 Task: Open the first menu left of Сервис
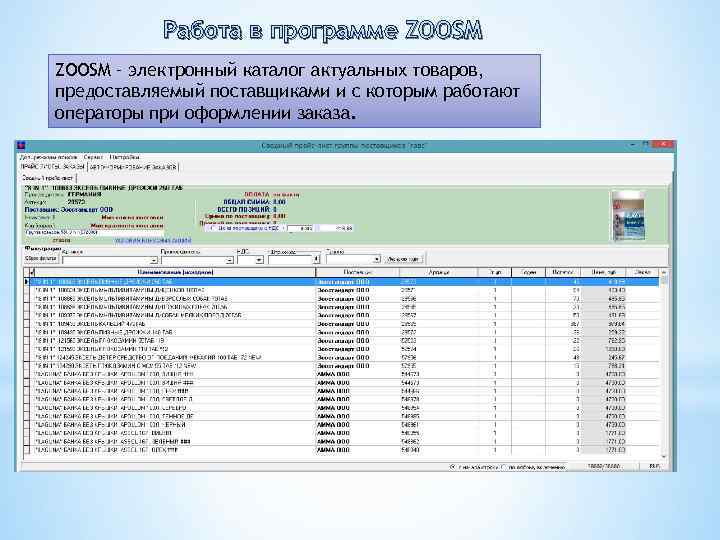48,157
